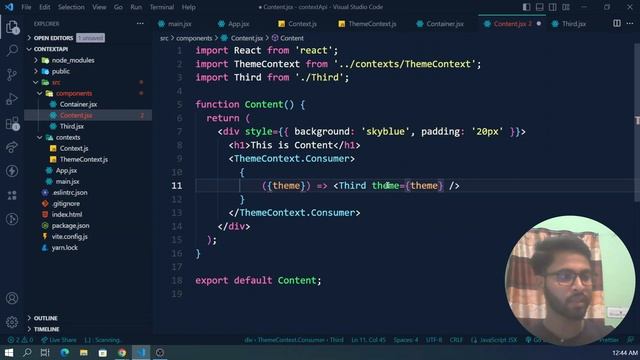Toggle Secondary Side Bar layout icon

[x=553, y=7]
